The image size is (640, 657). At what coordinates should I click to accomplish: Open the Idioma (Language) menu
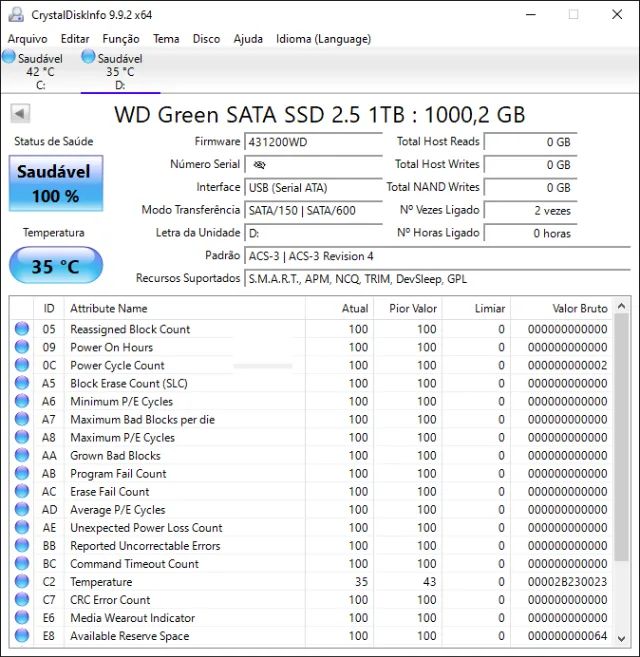[x=324, y=39]
